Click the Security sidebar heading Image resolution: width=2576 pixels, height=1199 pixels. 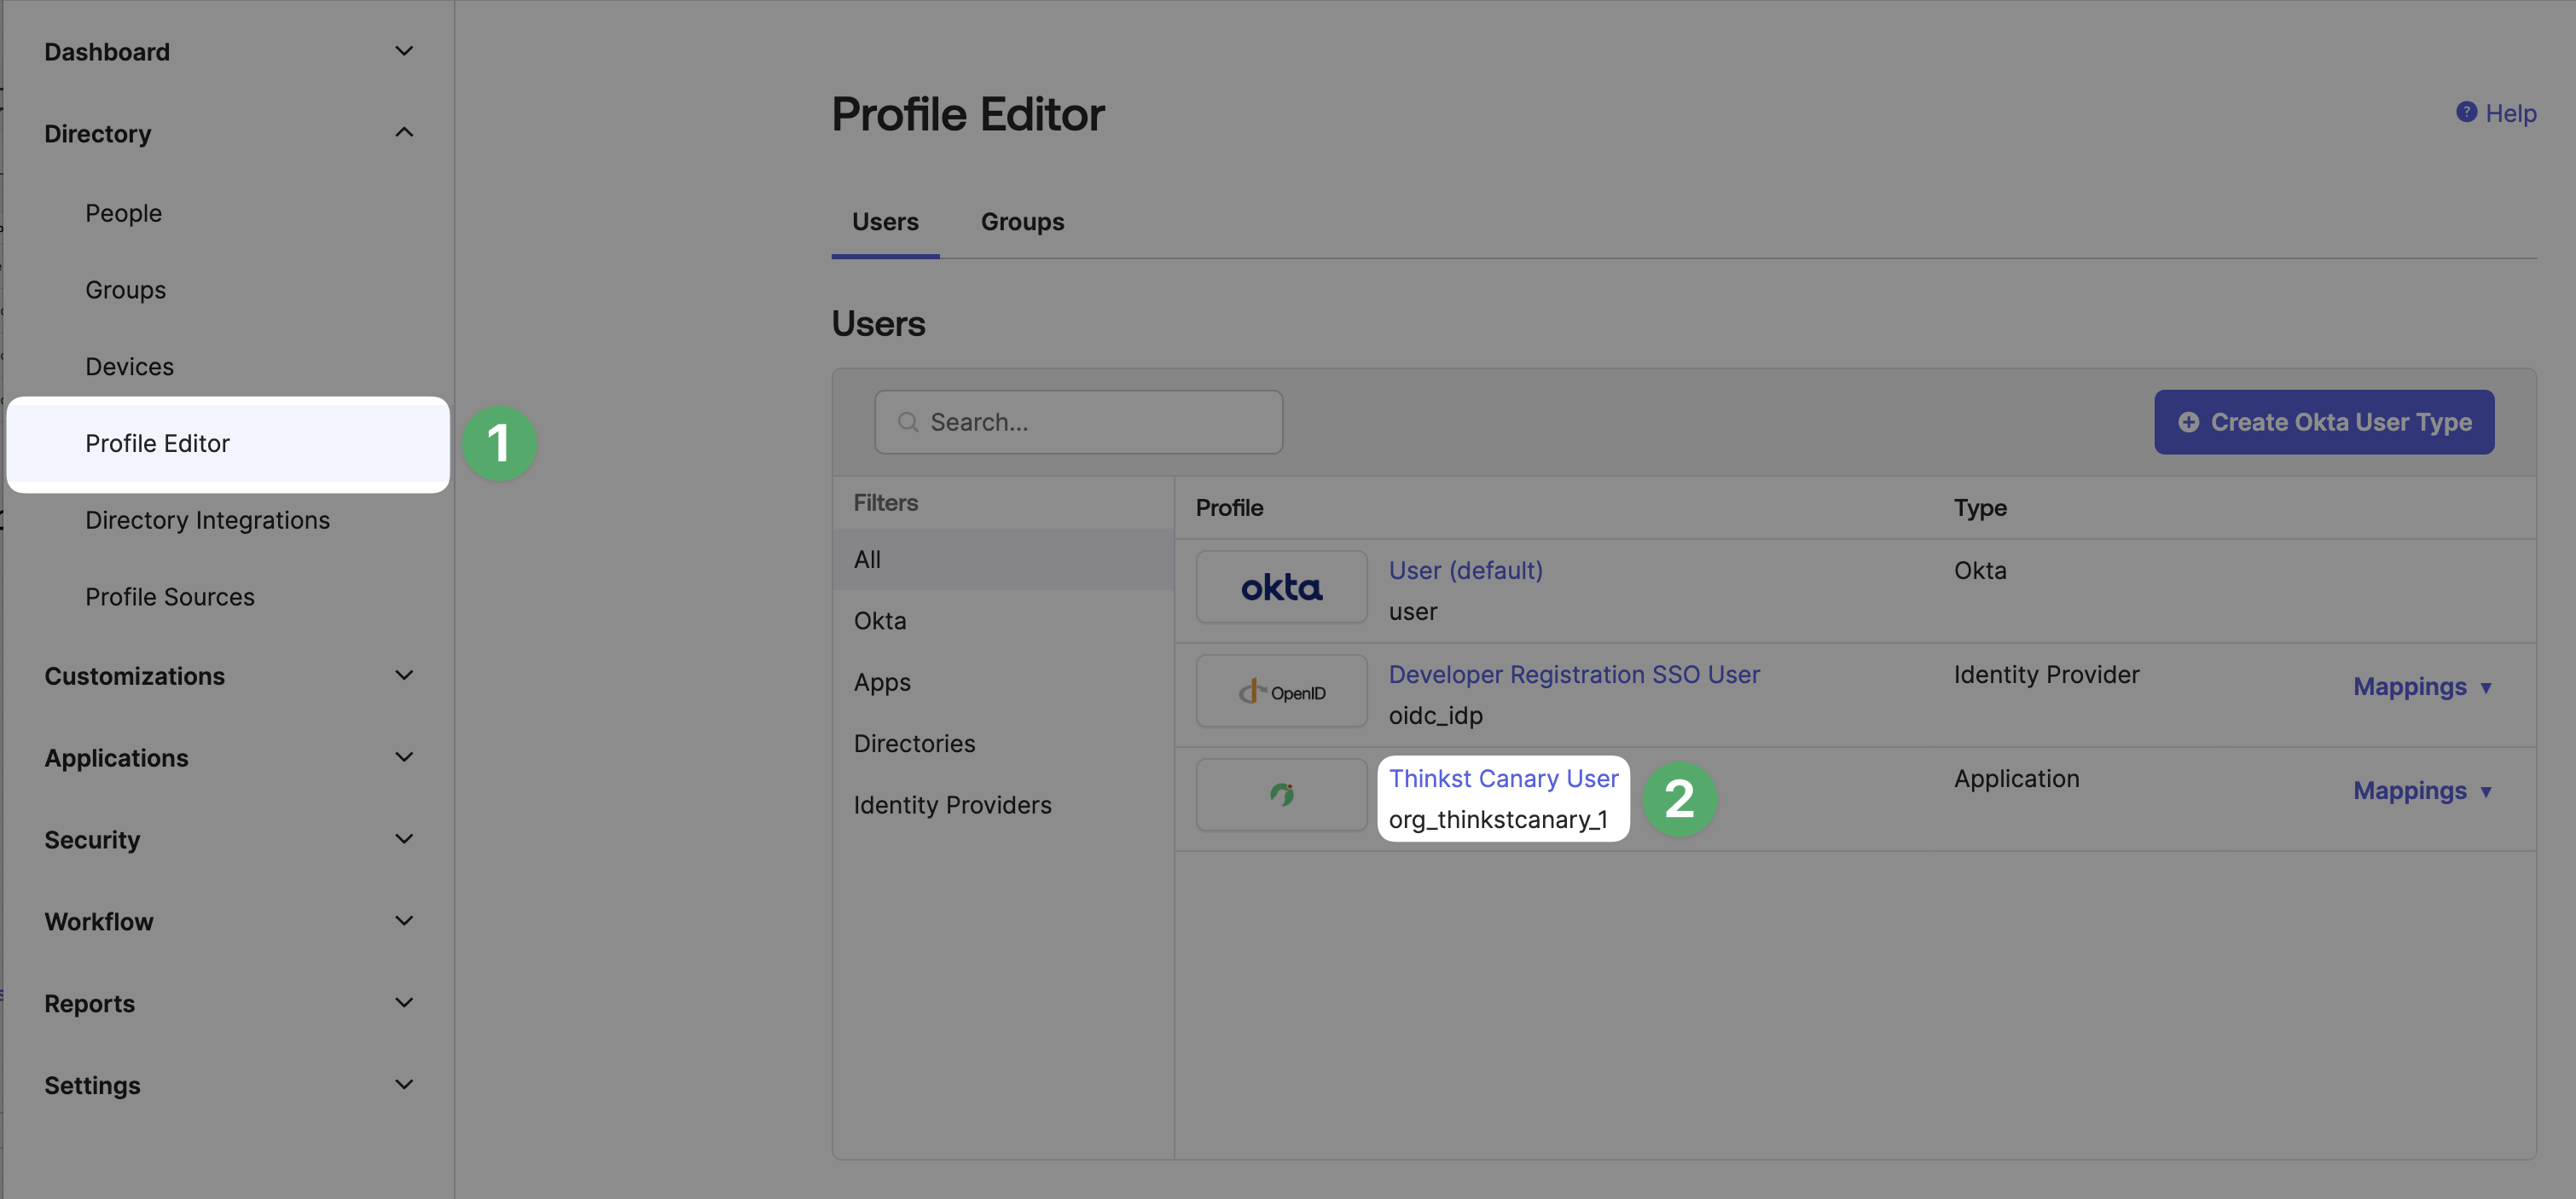pyautogui.click(x=92, y=840)
